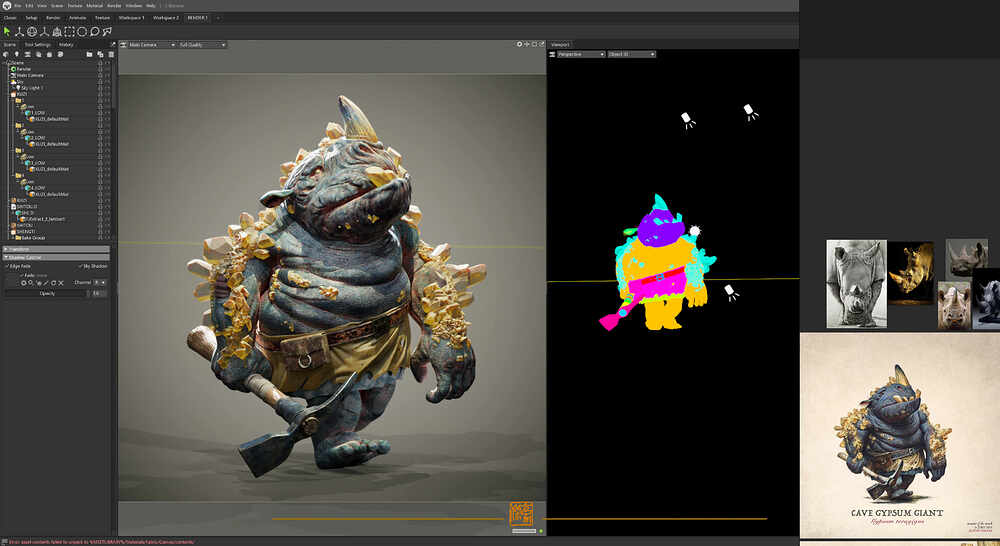Collapse the Shadow Catcher section

tap(56, 257)
